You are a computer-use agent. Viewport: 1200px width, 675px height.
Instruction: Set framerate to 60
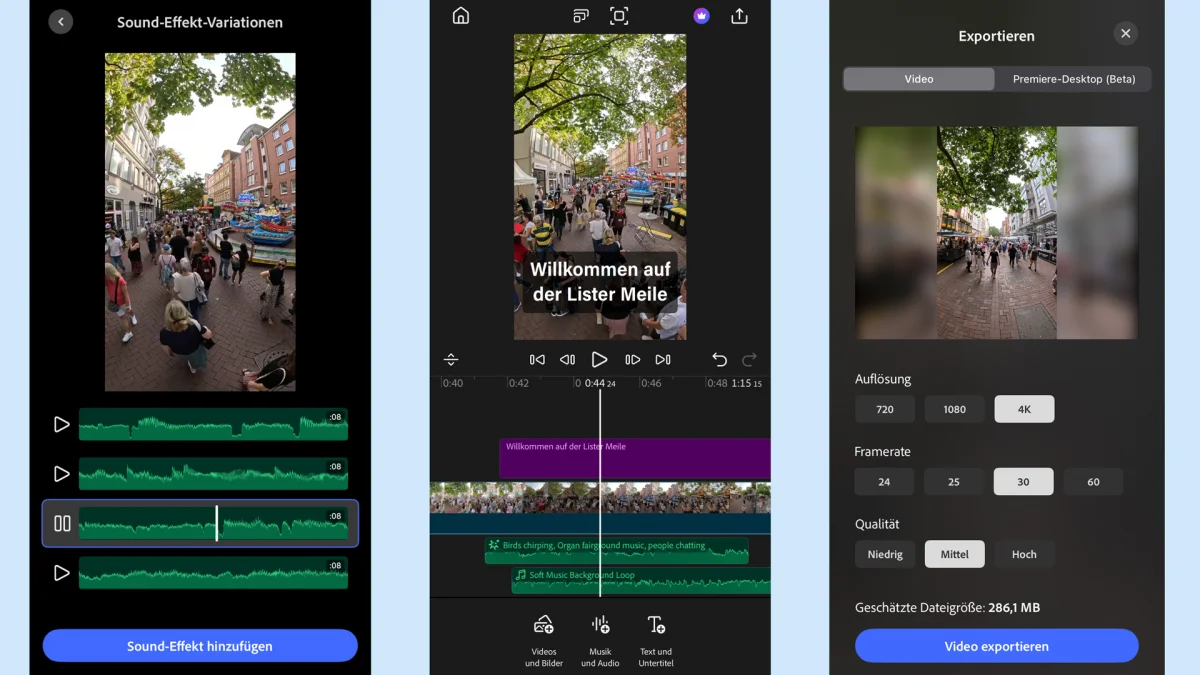pos(1093,482)
